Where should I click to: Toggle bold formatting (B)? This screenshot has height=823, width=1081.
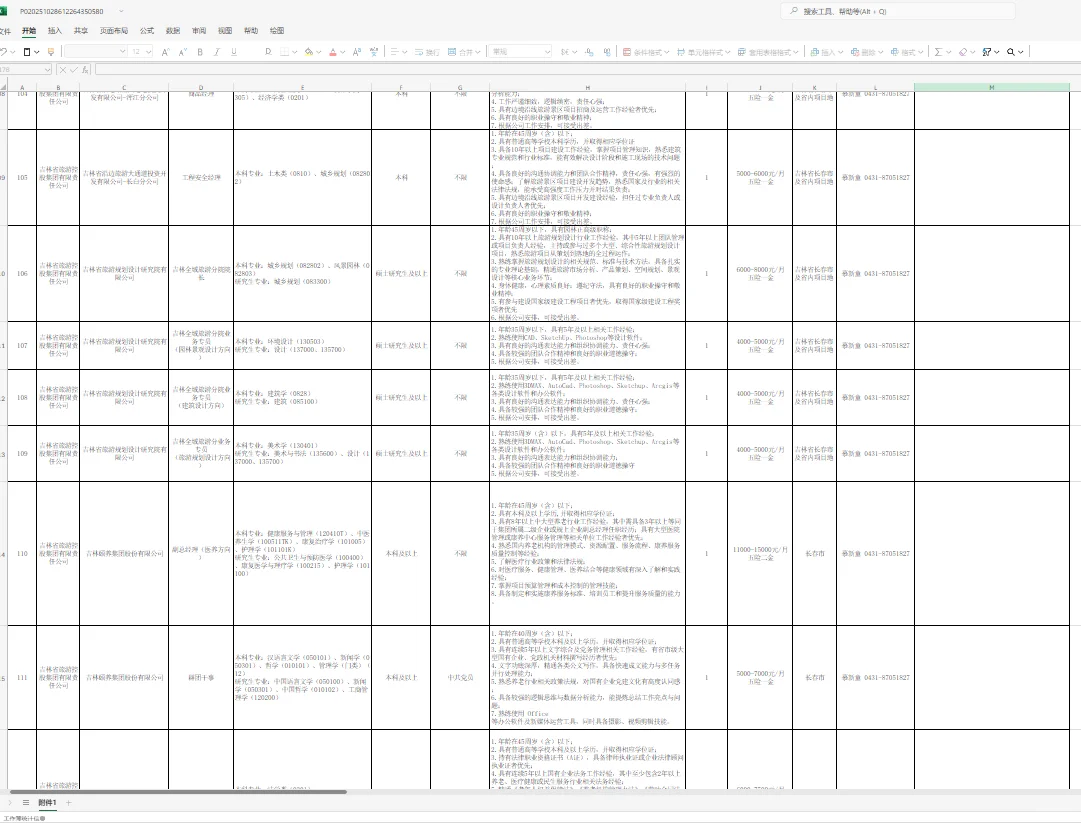tap(200, 52)
